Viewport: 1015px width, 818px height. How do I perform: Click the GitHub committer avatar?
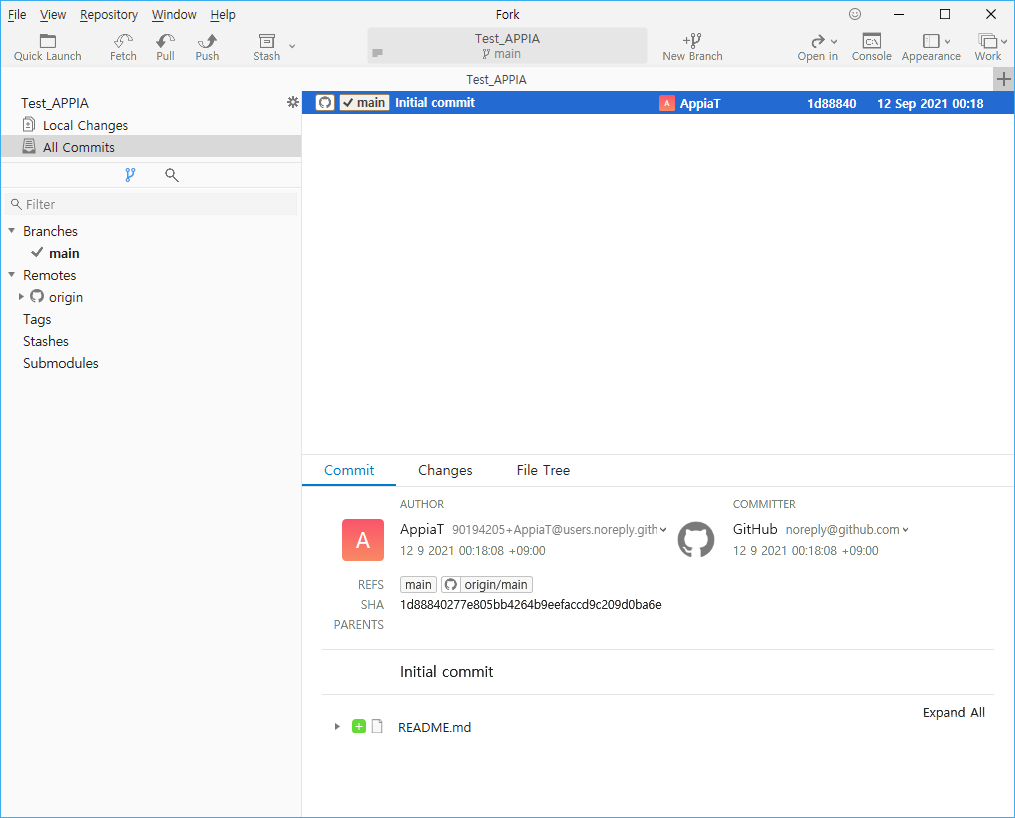click(x=696, y=540)
